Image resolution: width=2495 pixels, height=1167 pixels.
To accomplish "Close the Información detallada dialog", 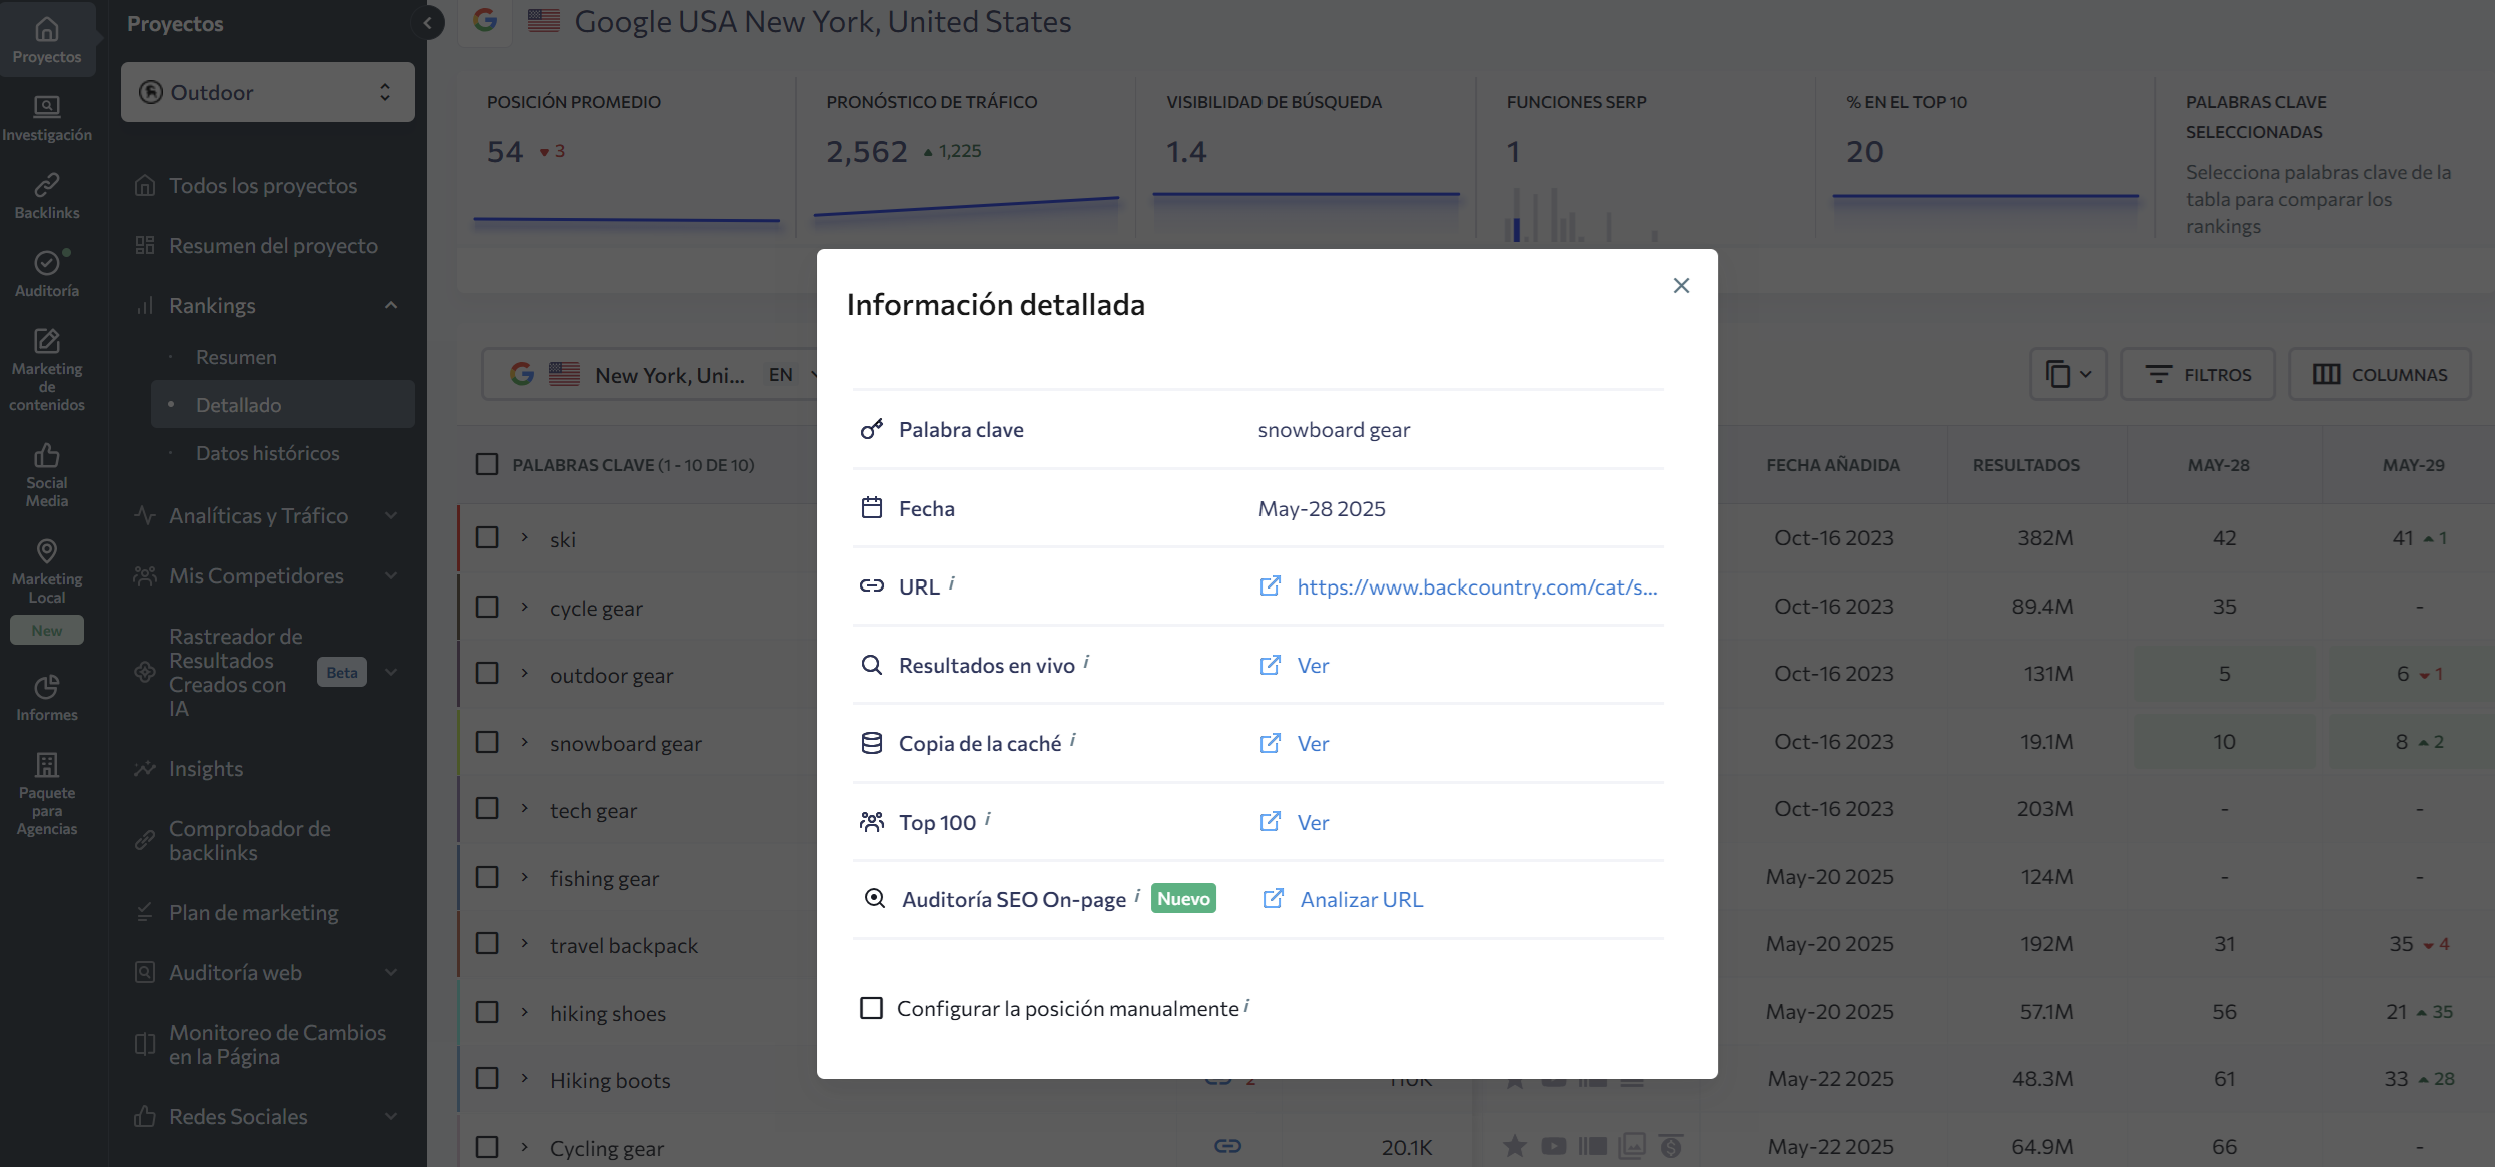I will 1681,286.
